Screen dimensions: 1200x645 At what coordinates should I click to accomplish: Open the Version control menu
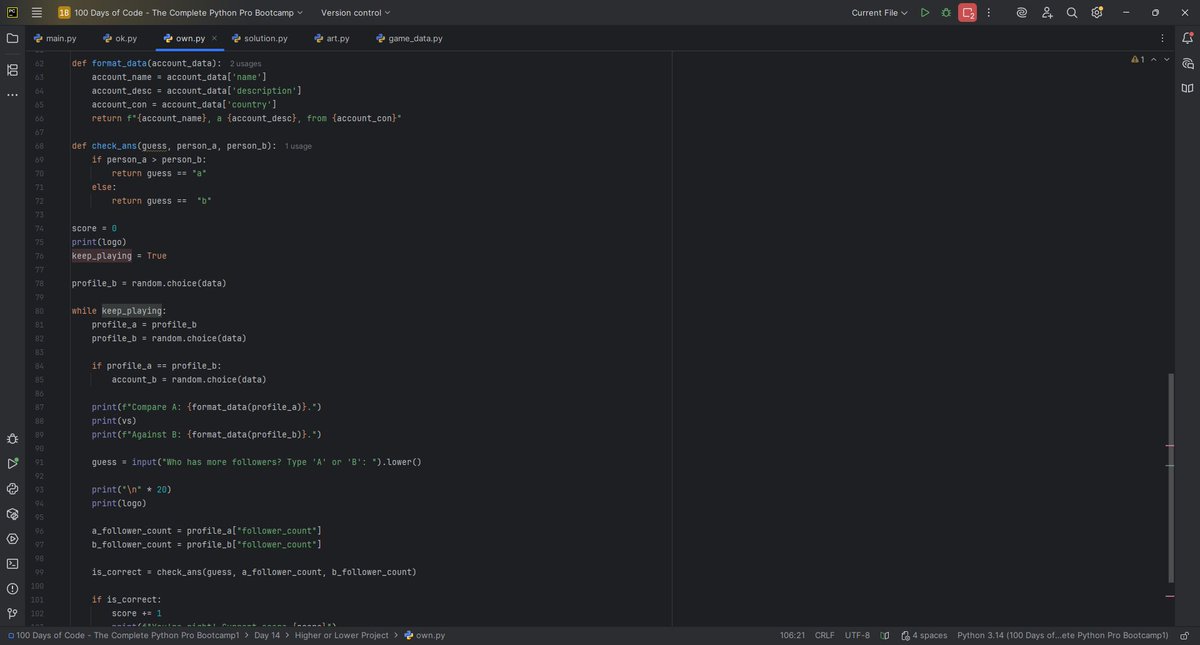(x=352, y=12)
